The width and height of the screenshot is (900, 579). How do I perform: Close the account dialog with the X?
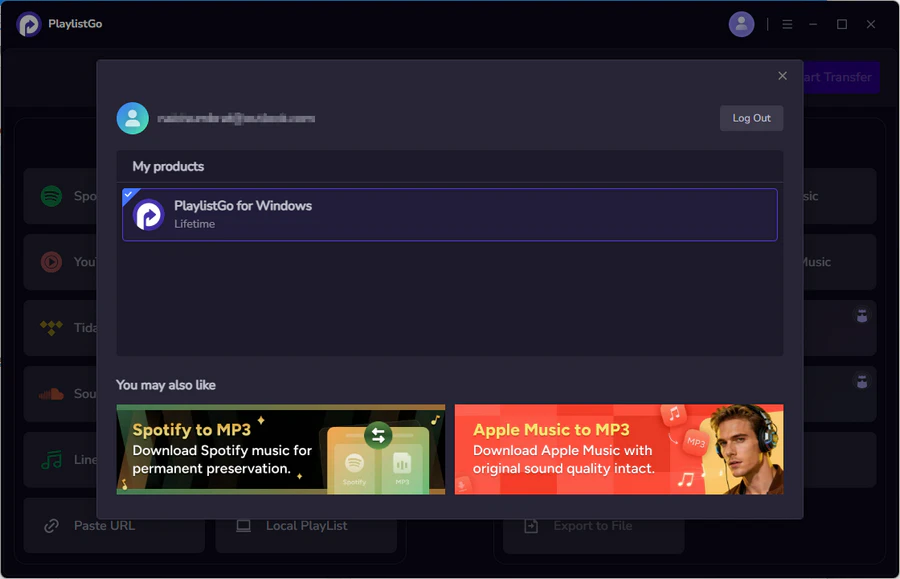(x=782, y=76)
